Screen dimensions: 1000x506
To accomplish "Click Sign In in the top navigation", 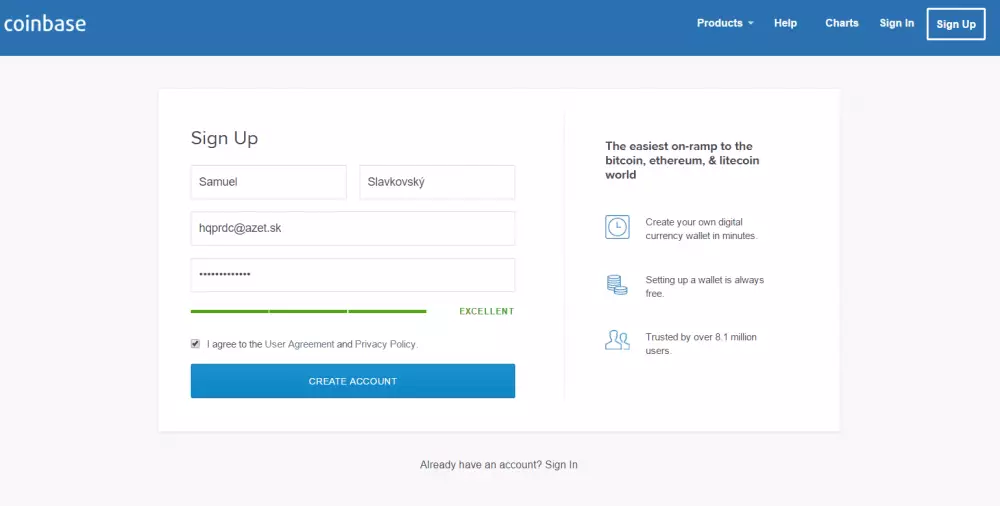I will [896, 23].
